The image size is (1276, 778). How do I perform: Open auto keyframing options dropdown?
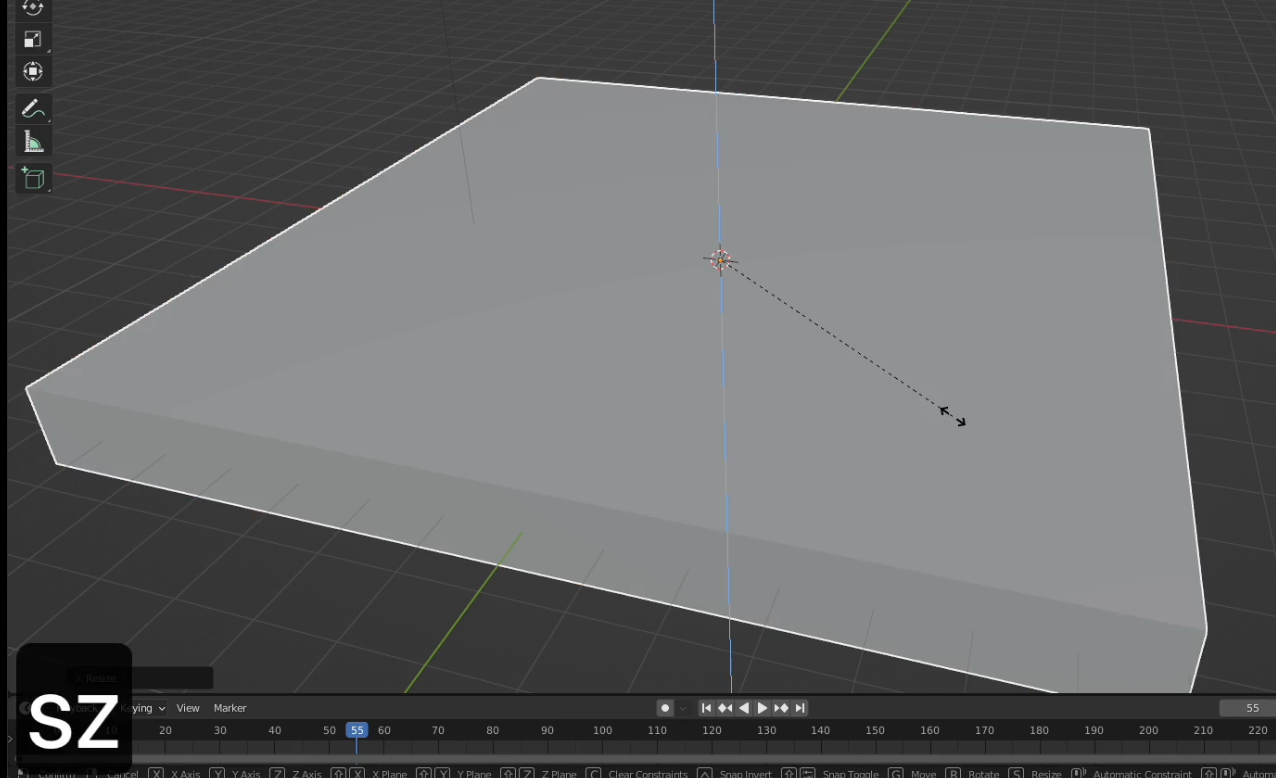point(684,708)
